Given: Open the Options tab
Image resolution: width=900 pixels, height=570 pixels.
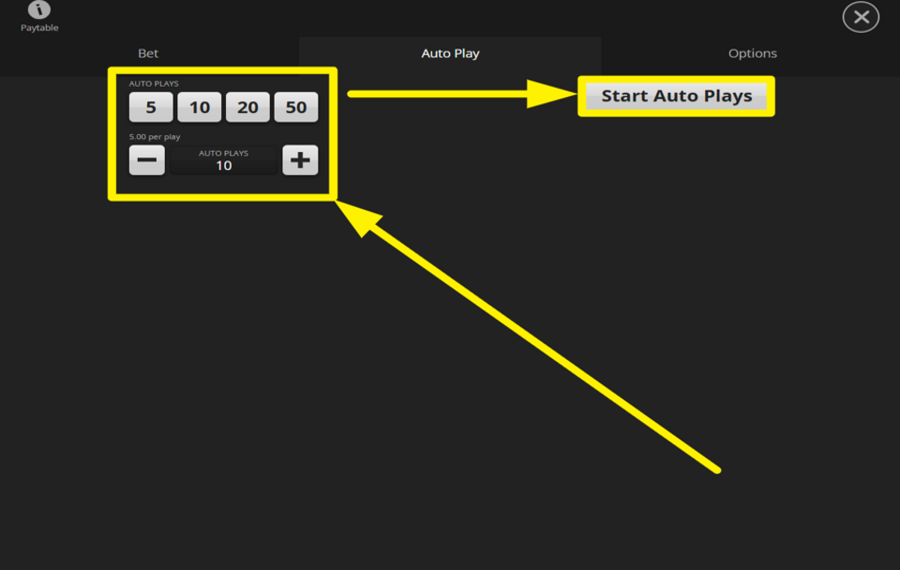Looking at the screenshot, I should tap(752, 53).
